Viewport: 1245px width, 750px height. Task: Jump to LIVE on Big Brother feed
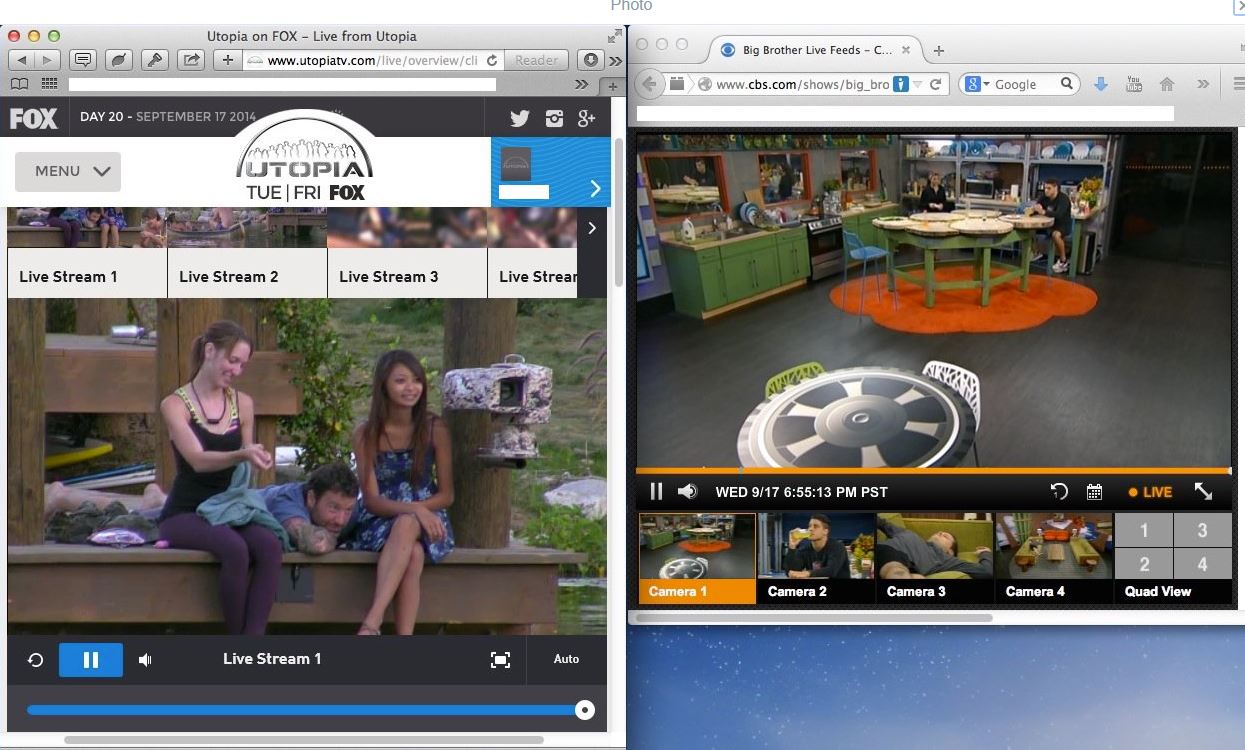[1150, 492]
